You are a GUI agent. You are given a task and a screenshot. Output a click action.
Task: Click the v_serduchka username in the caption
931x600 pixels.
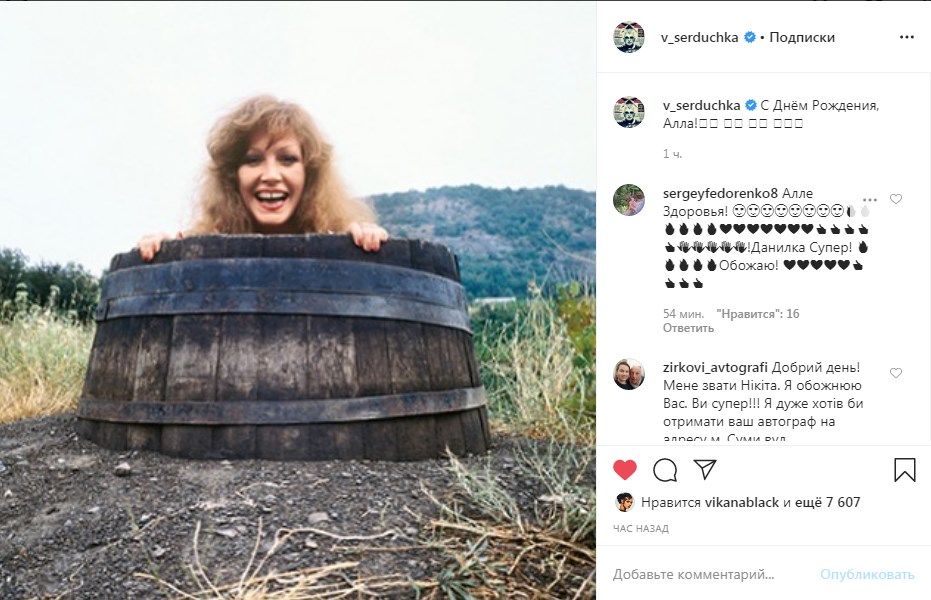(700, 105)
